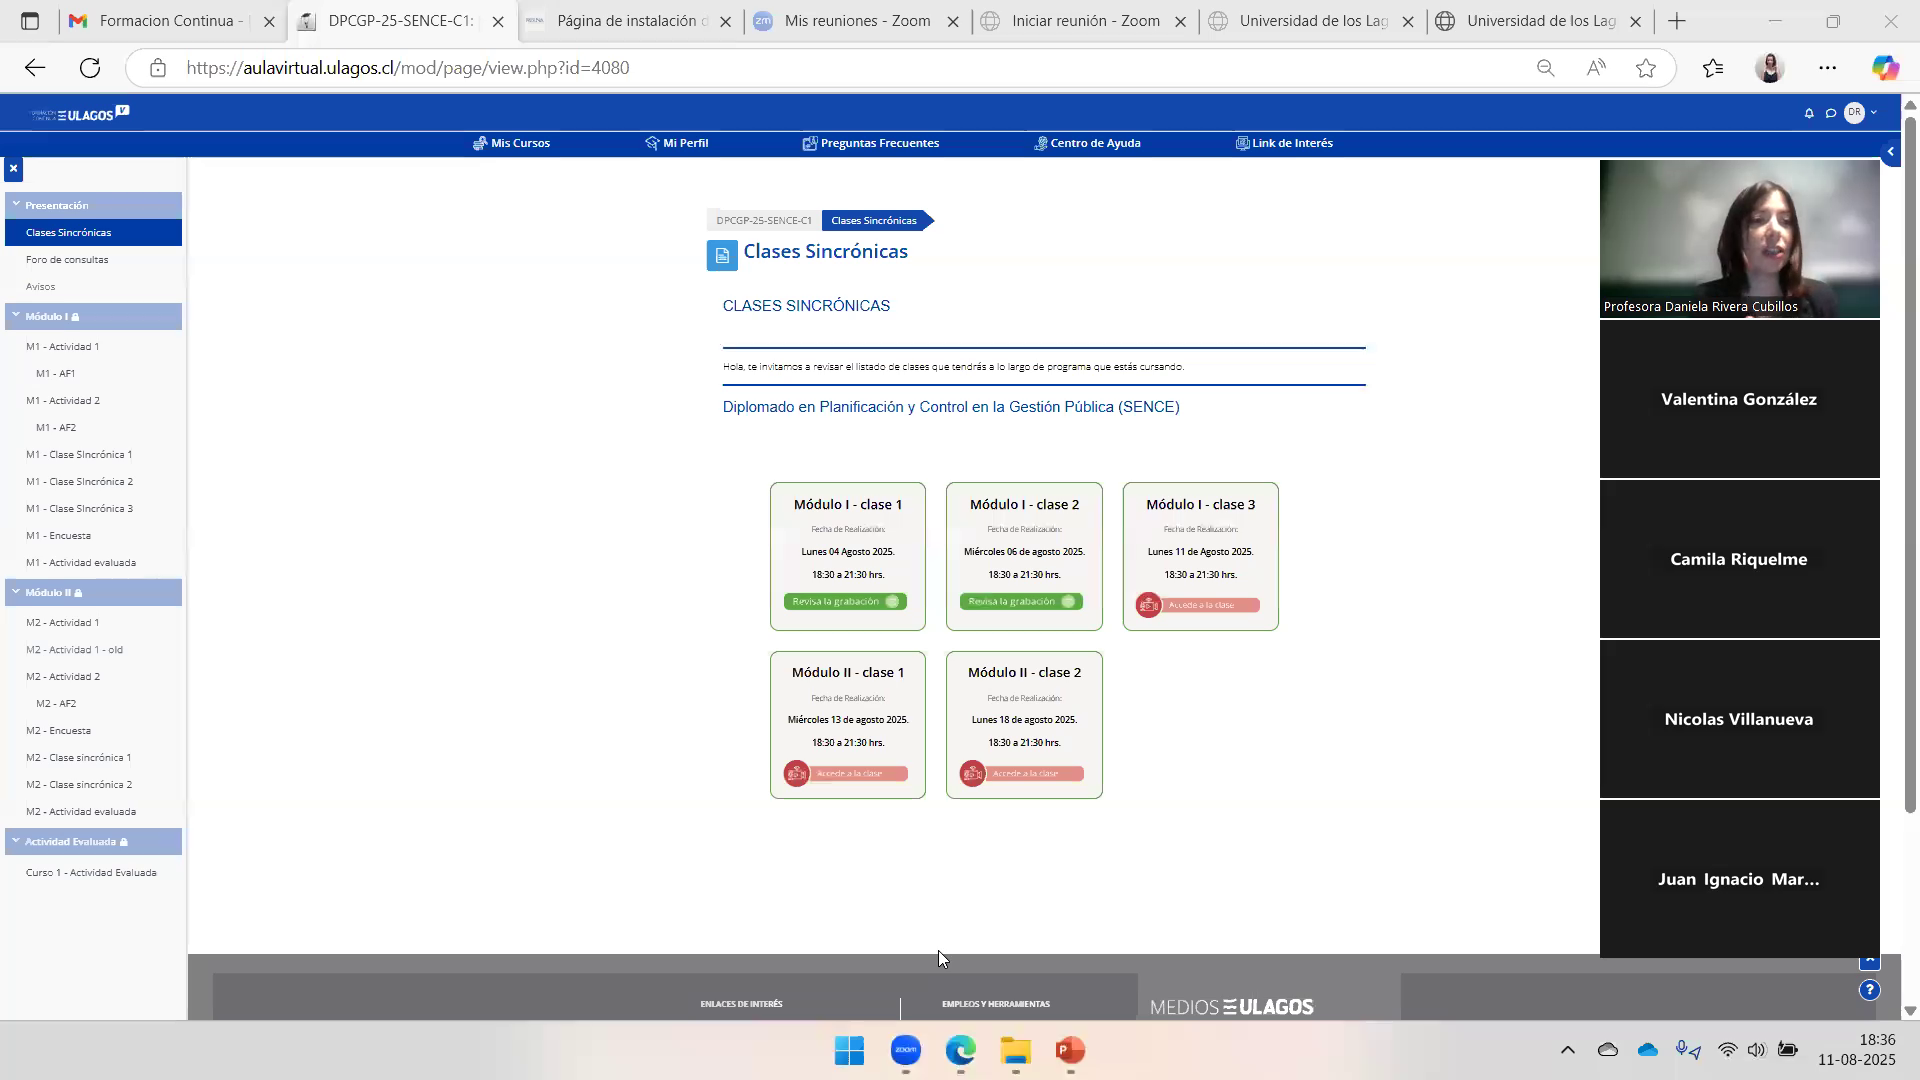Click the browser address bar URL

pyautogui.click(x=408, y=68)
